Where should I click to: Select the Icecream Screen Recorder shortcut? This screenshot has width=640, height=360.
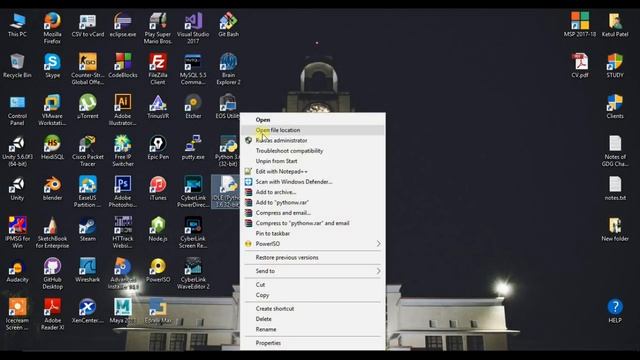17,314
